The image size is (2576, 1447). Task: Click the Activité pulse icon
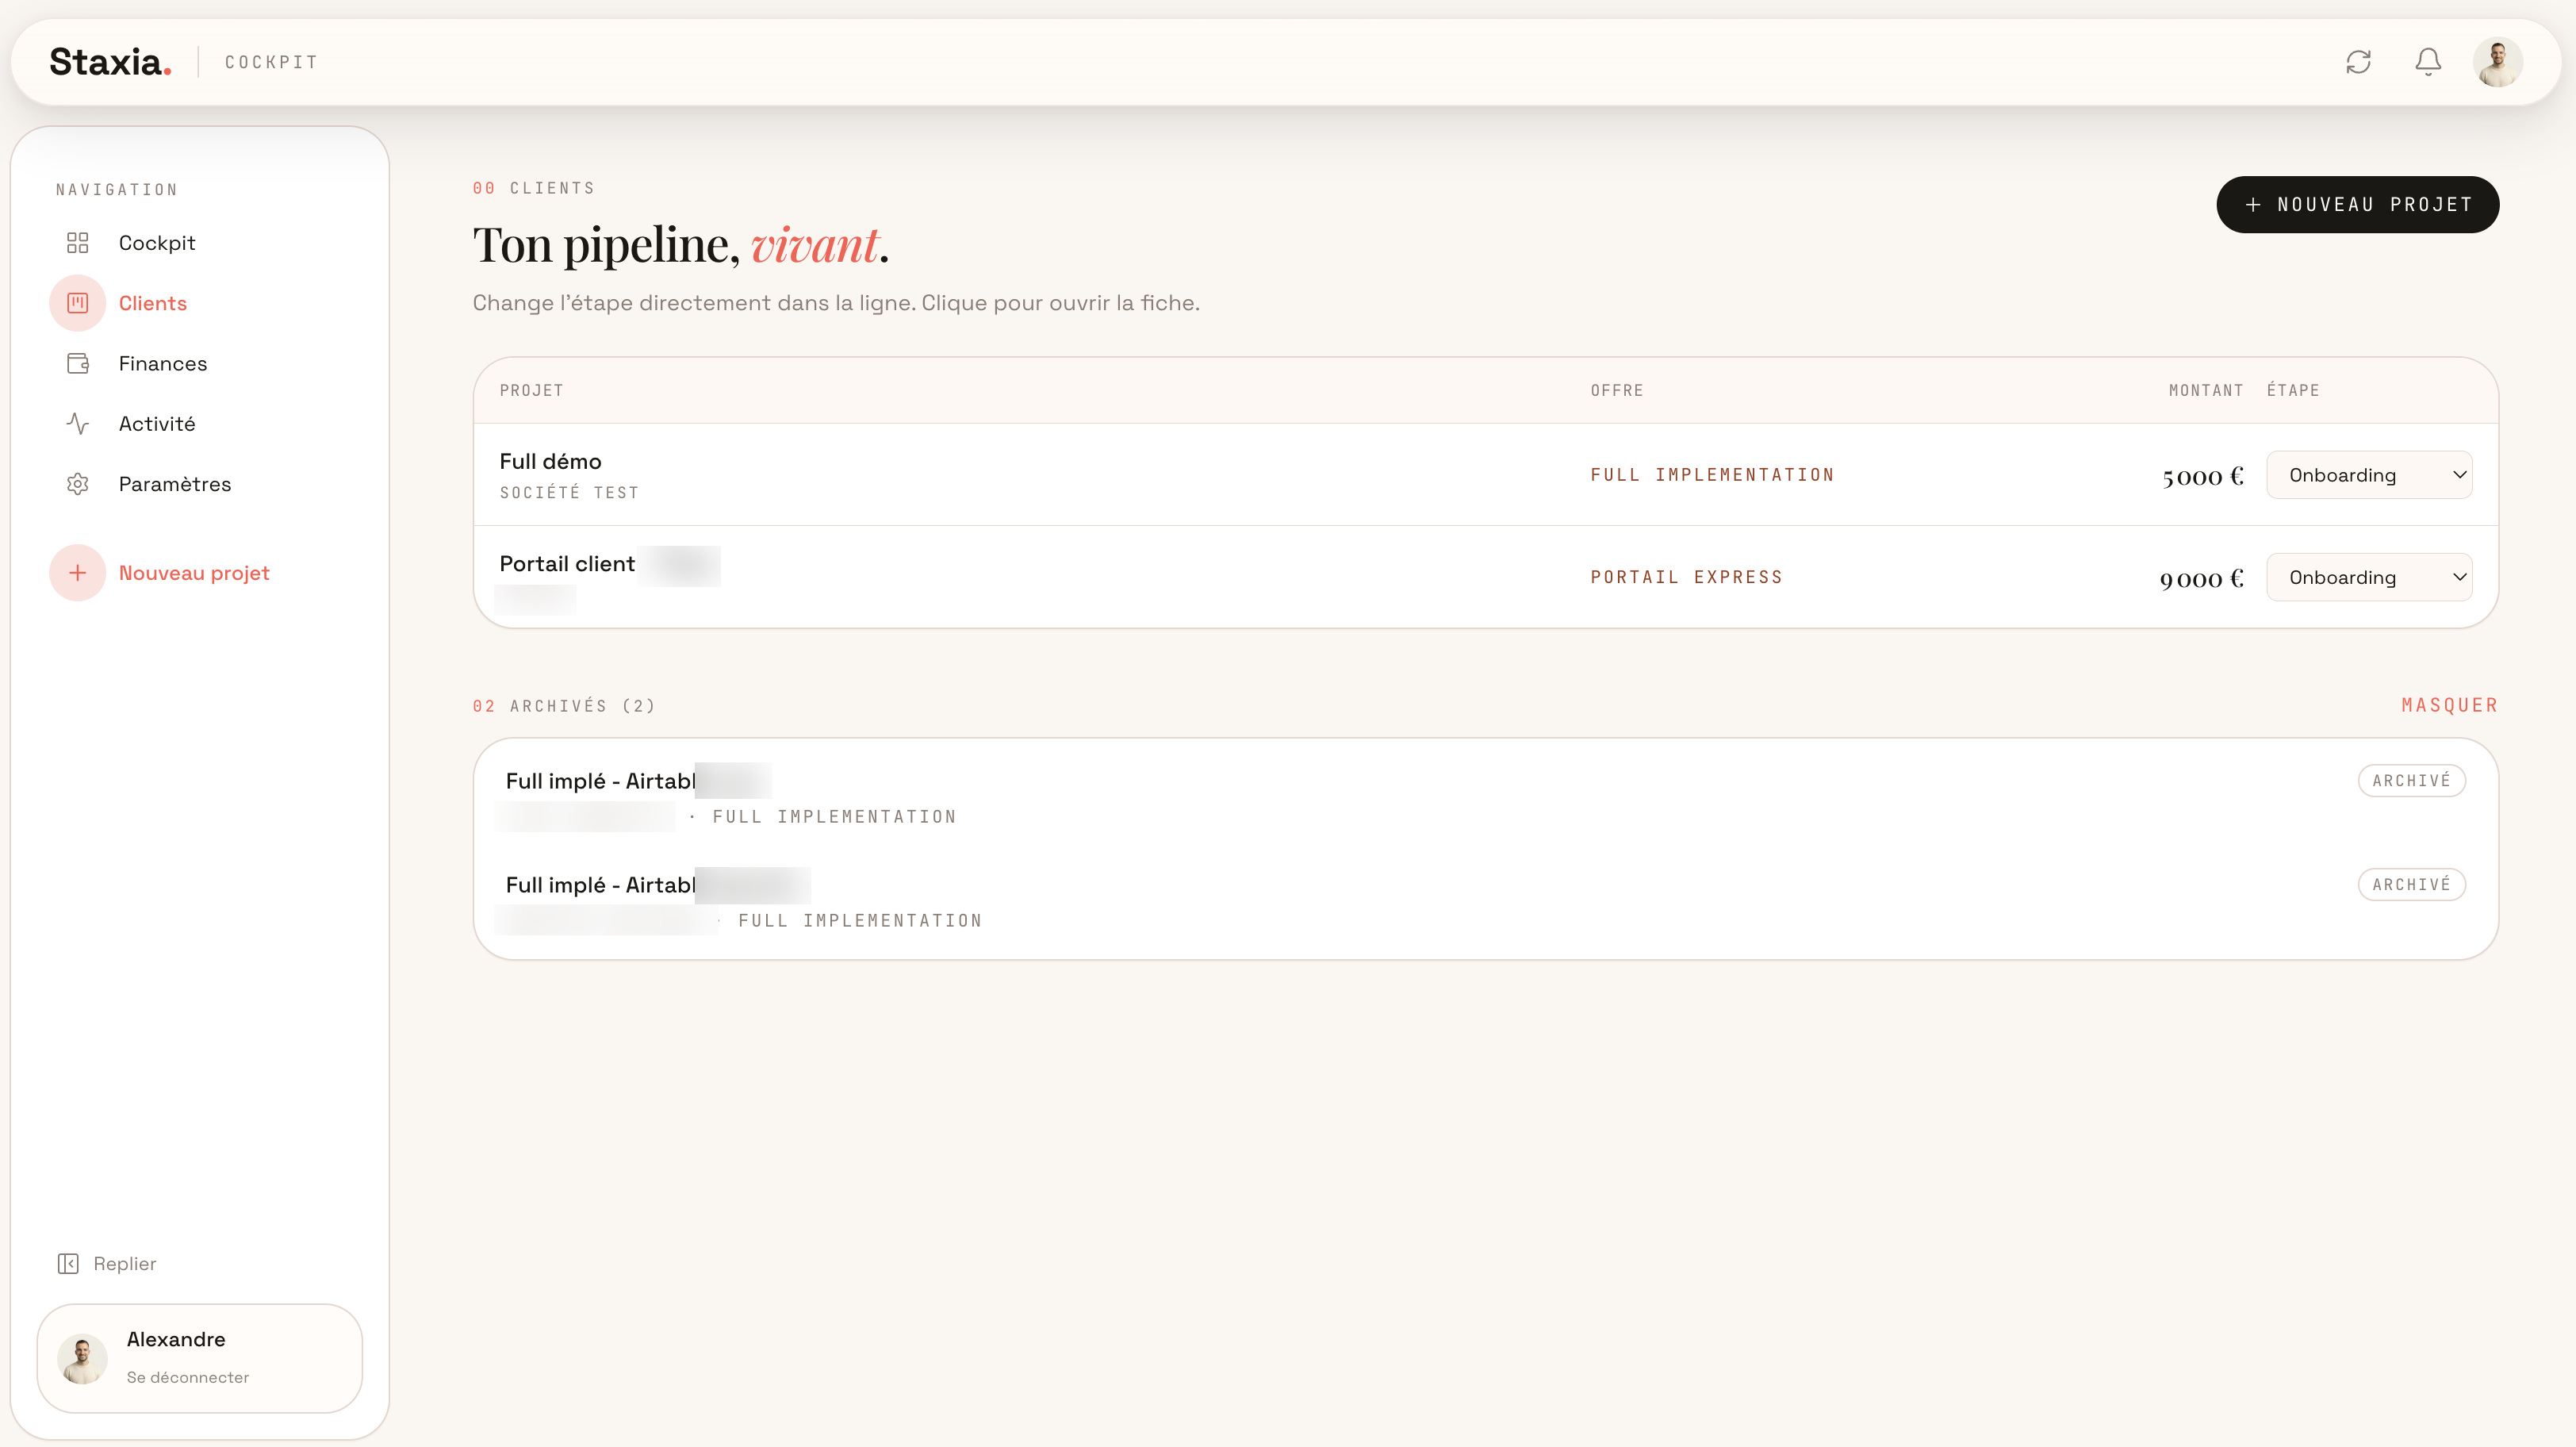pyautogui.click(x=78, y=424)
